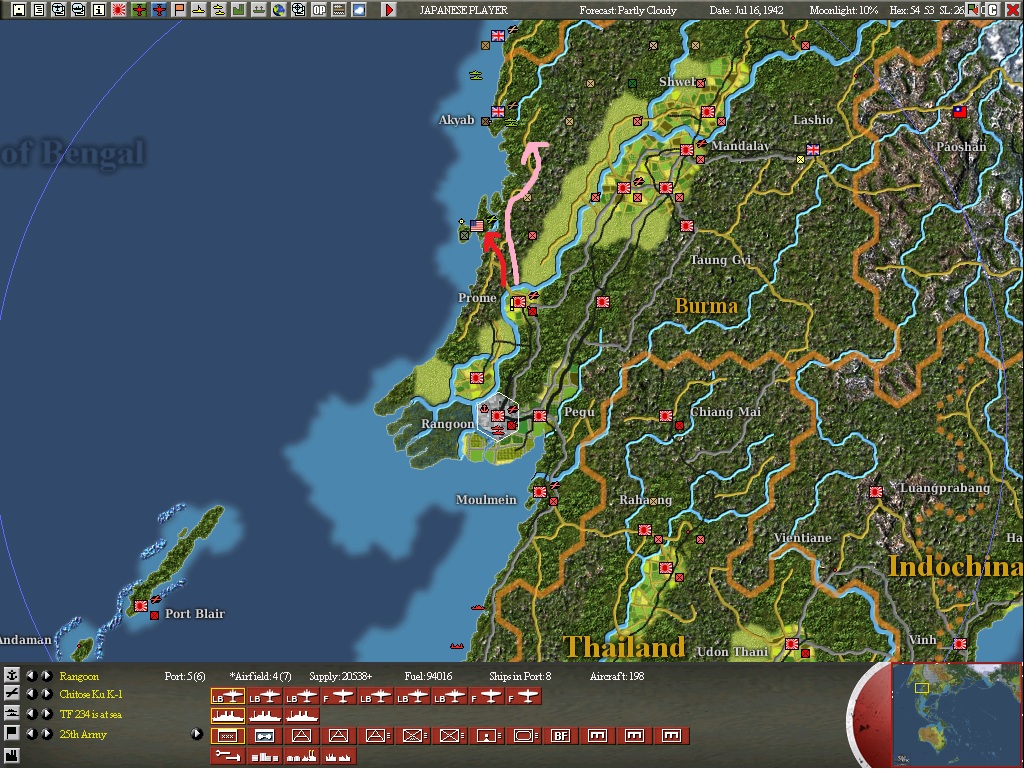Viewport: 1027px width, 770px height.
Task: Open the 25th Army unit link
Action: [x=83, y=735]
